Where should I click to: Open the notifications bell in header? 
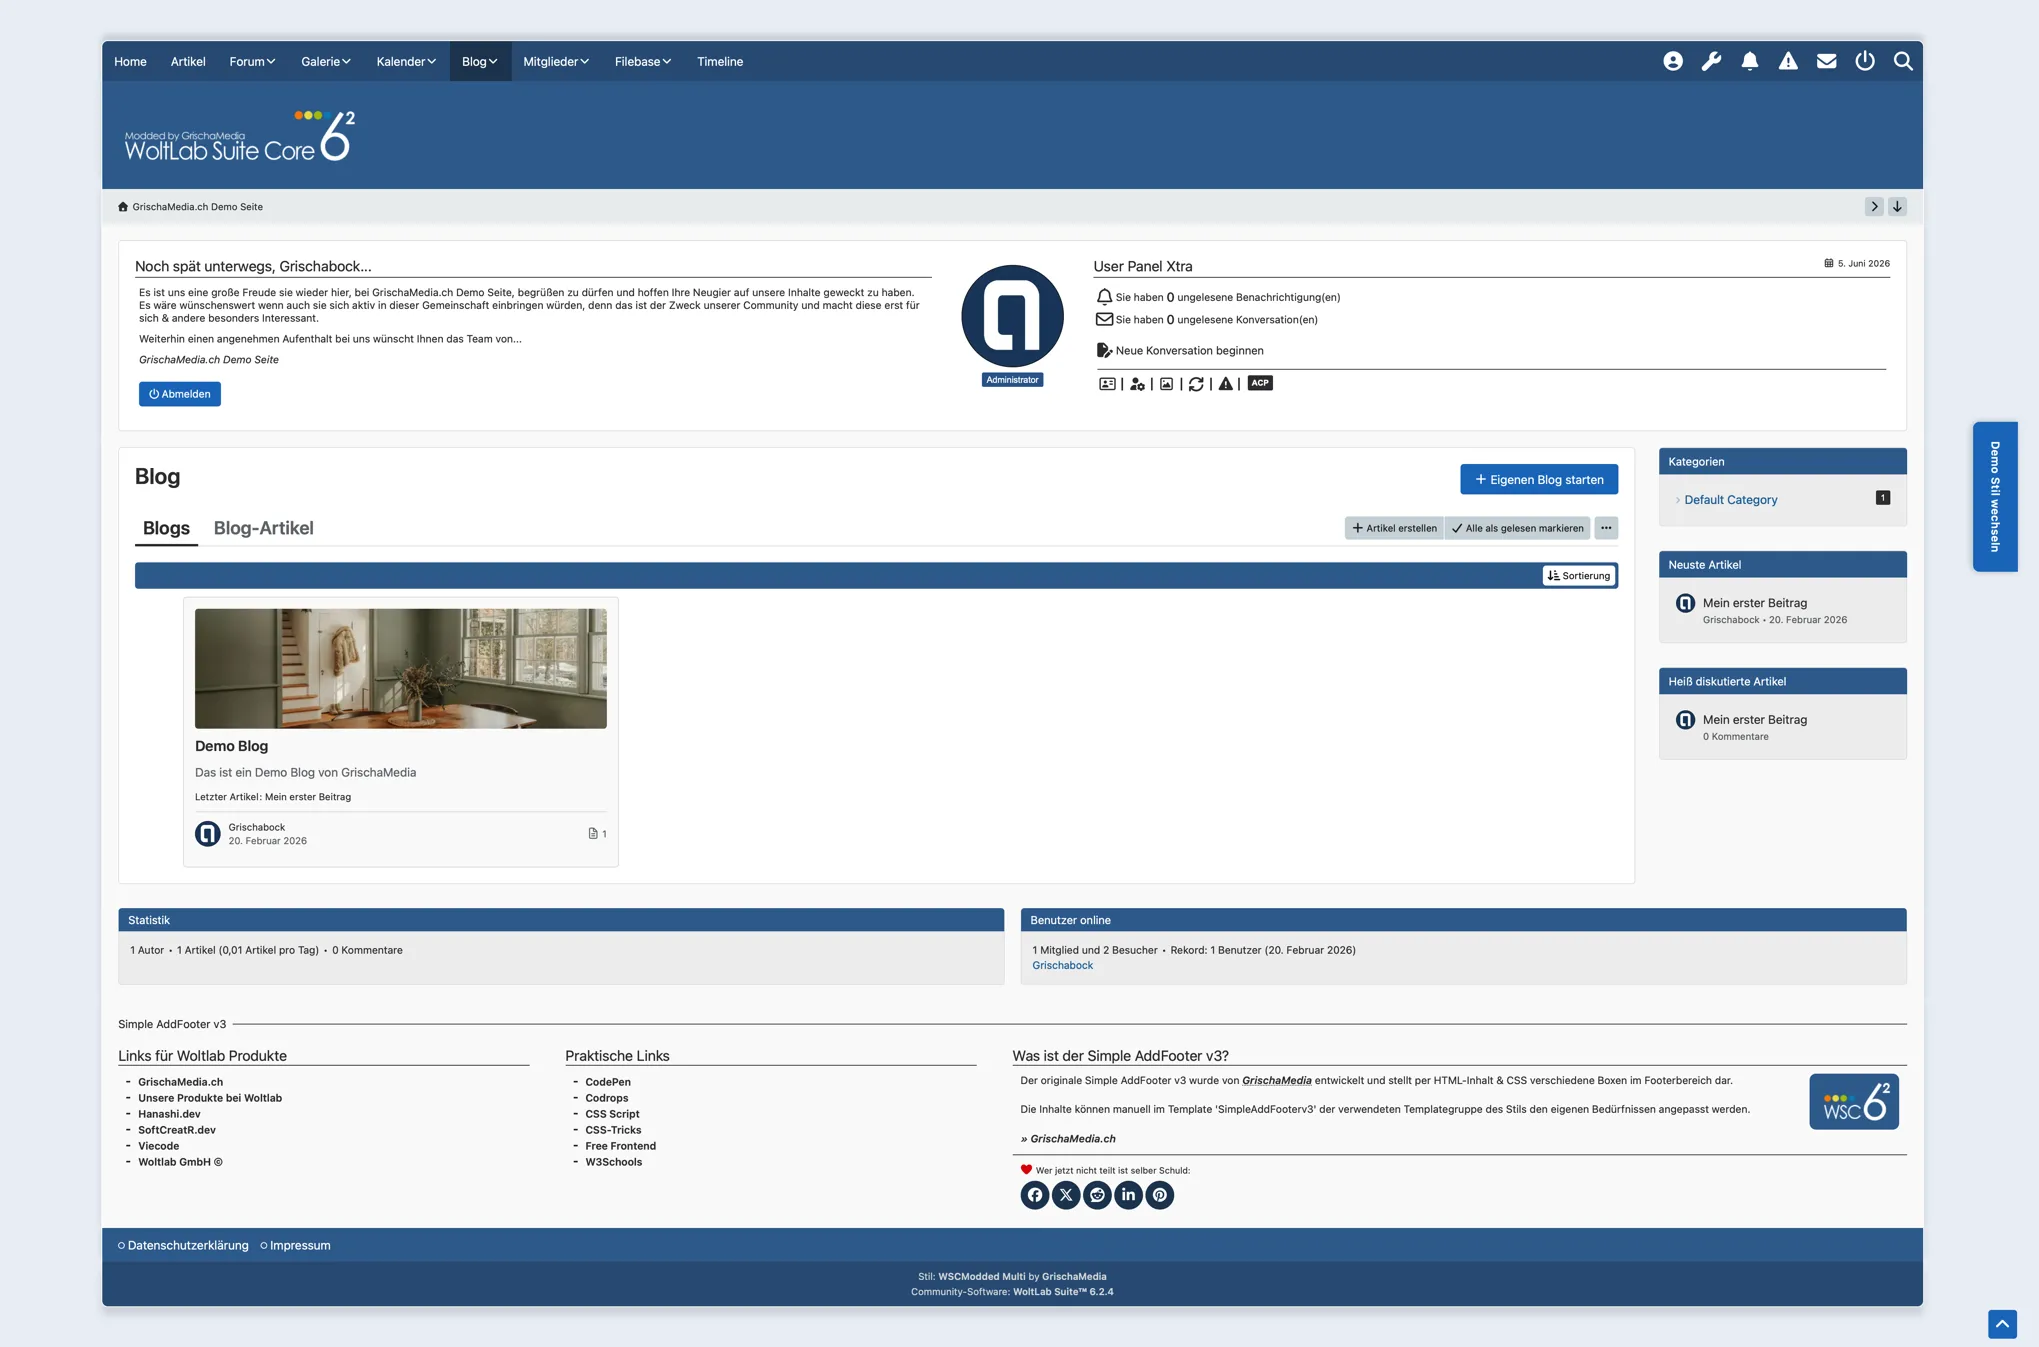1749,61
